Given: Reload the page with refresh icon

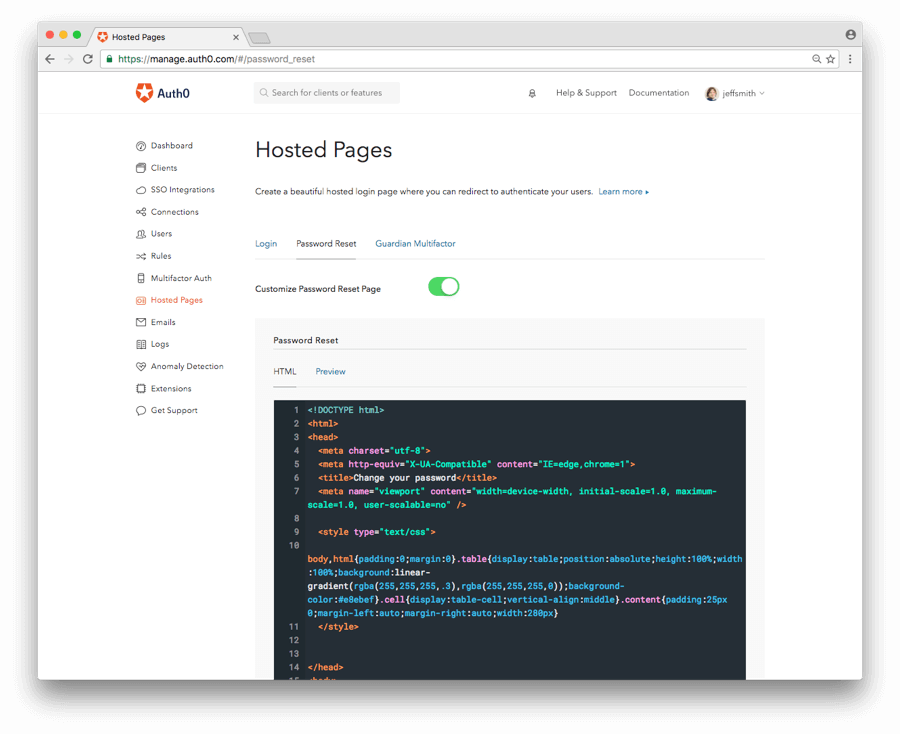Looking at the screenshot, I should (88, 59).
